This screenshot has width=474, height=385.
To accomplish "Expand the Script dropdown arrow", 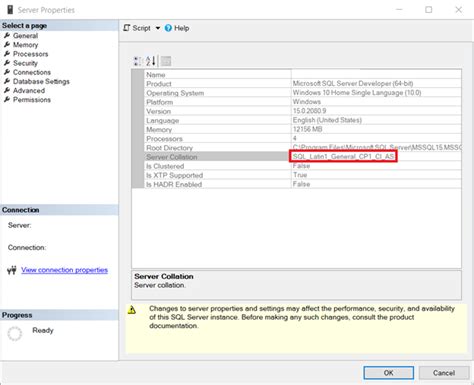I will [158, 28].
